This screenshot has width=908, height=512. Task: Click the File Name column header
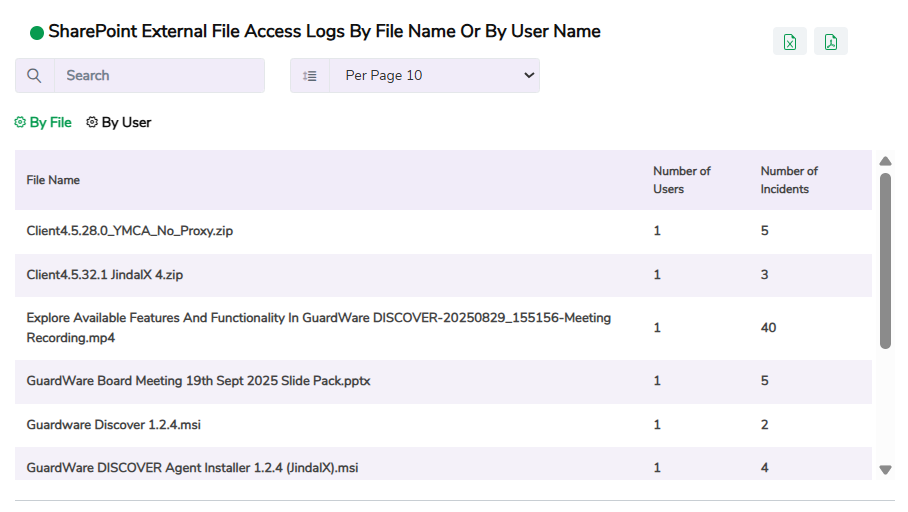click(53, 180)
